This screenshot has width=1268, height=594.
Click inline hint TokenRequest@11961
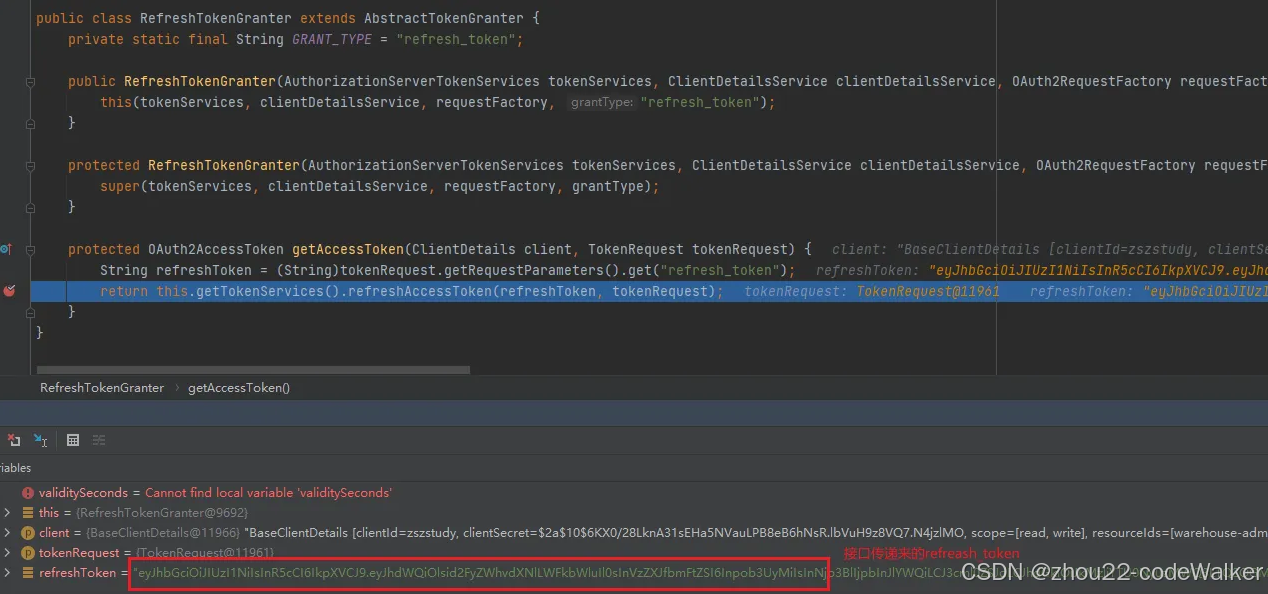928,291
